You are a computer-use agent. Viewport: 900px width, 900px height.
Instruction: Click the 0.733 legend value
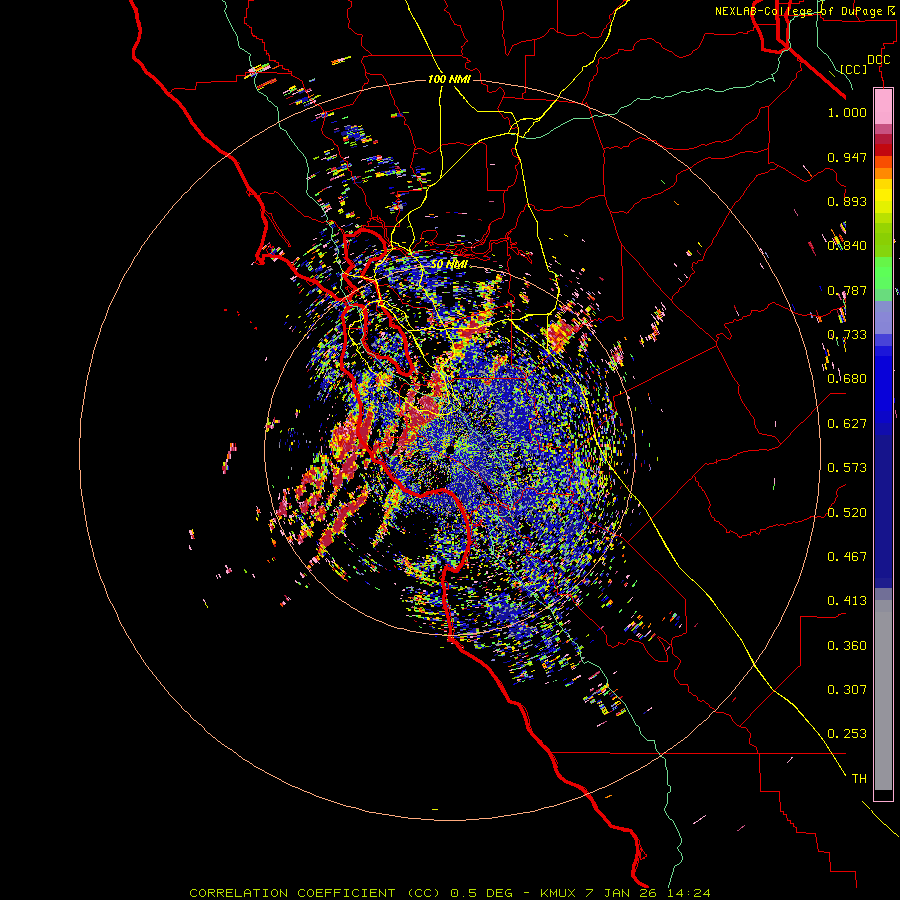pyautogui.click(x=847, y=335)
